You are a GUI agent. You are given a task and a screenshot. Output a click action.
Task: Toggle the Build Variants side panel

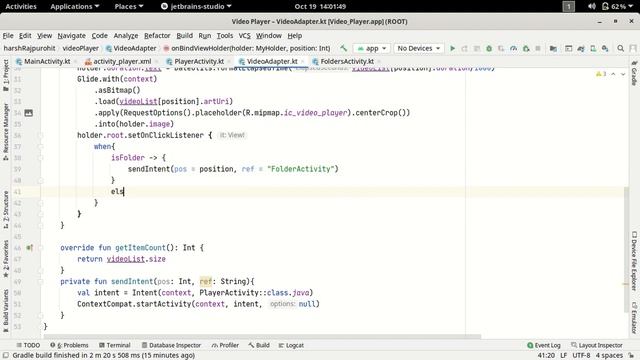(x=6, y=310)
